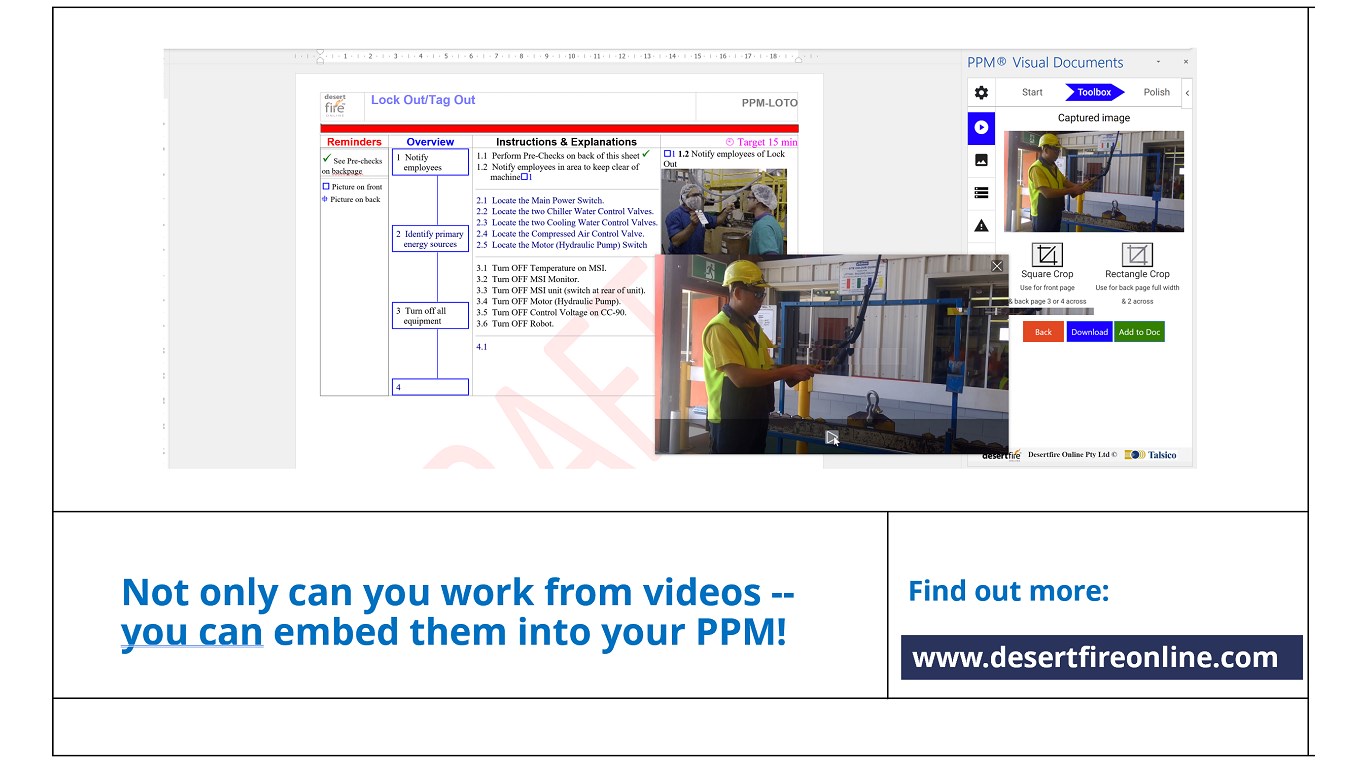
Task: Click the Reminders column heading
Action: pyautogui.click(x=354, y=142)
